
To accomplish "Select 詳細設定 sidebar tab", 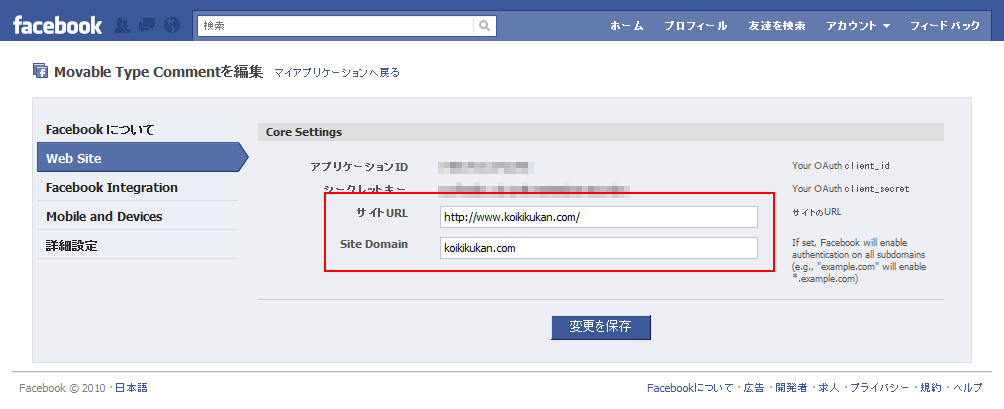I will (x=138, y=245).
